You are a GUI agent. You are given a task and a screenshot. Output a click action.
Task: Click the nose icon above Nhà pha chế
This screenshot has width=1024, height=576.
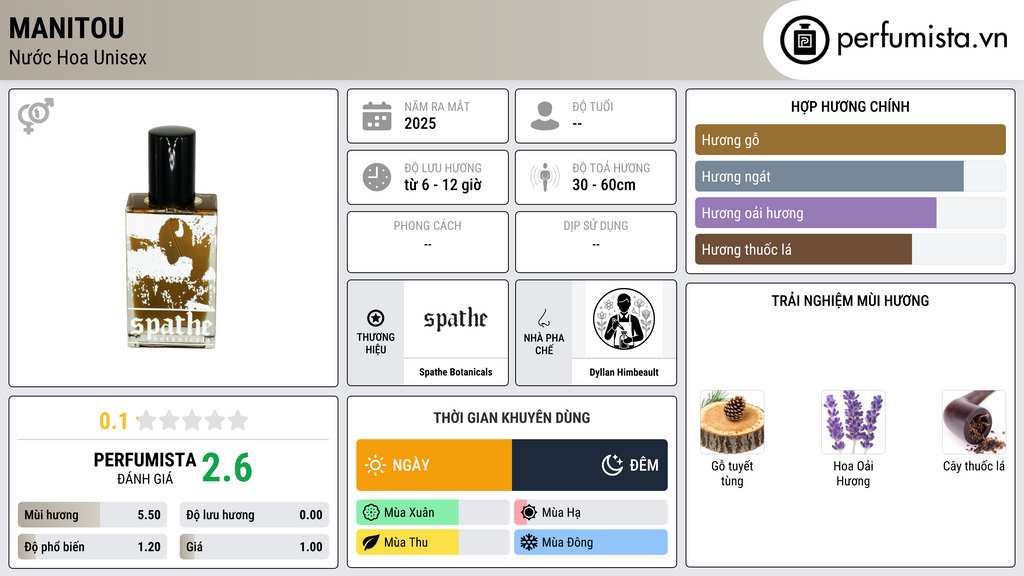point(543,318)
